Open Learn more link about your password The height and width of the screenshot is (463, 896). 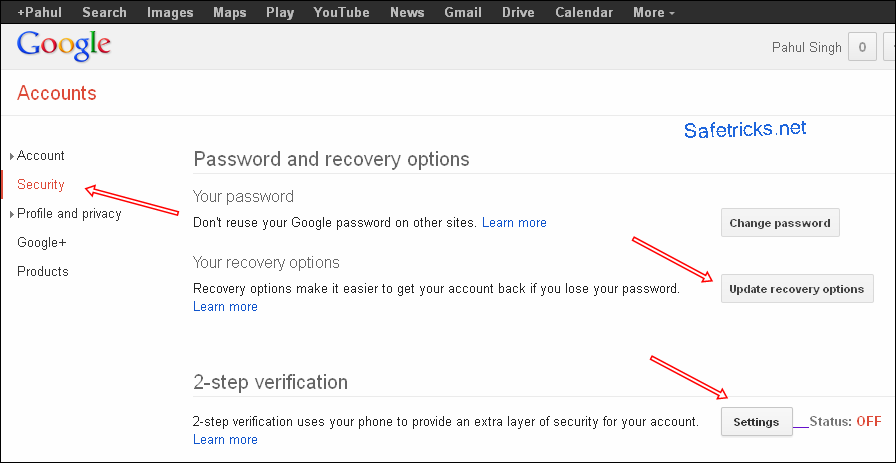pos(514,223)
